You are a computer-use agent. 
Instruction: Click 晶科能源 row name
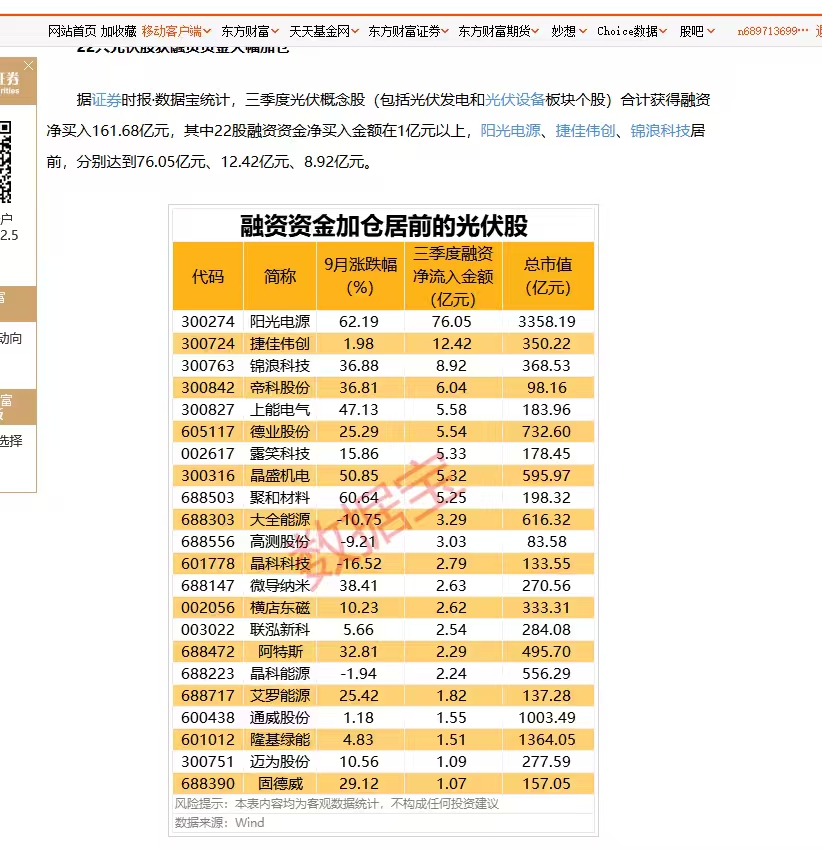(280, 674)
